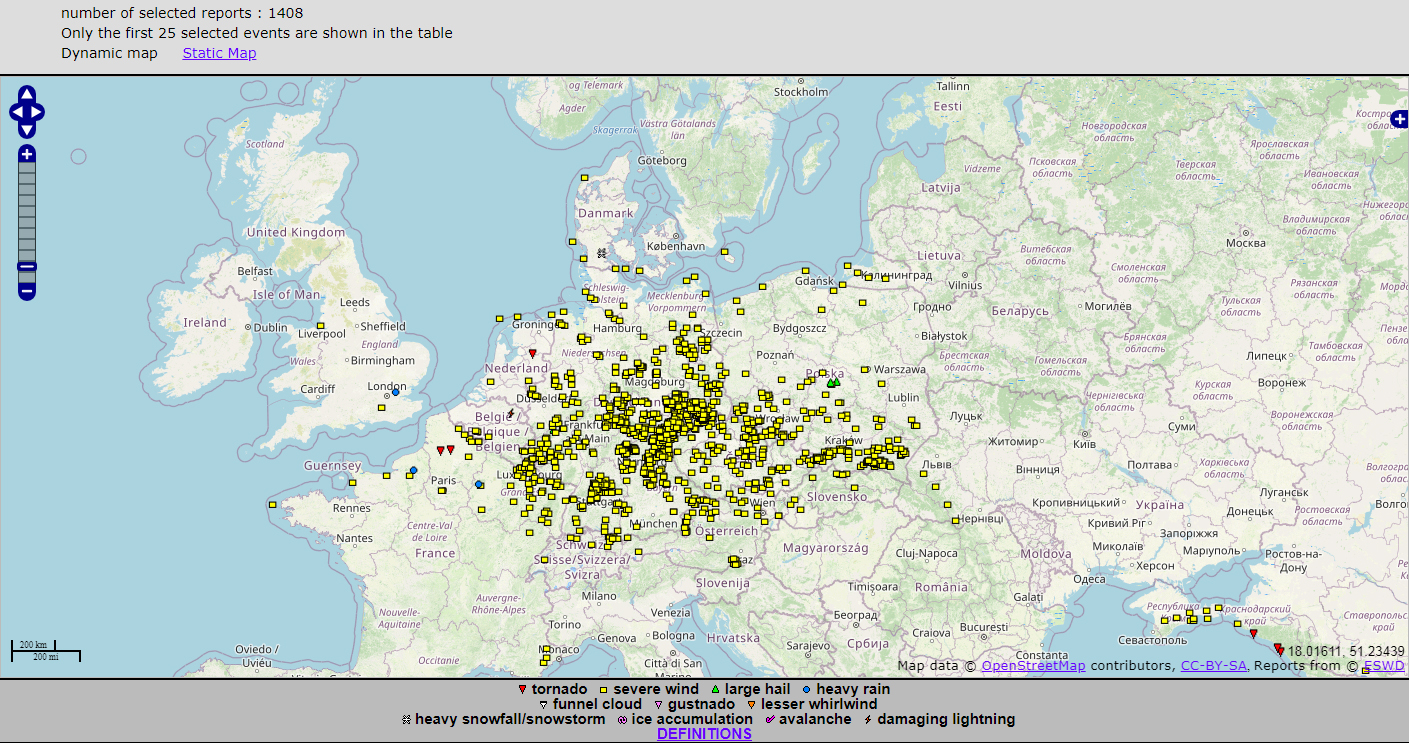Open the layer switcher plus at map's right edge
This screenshot has width=1409, height=743.
click(1400, 120)
